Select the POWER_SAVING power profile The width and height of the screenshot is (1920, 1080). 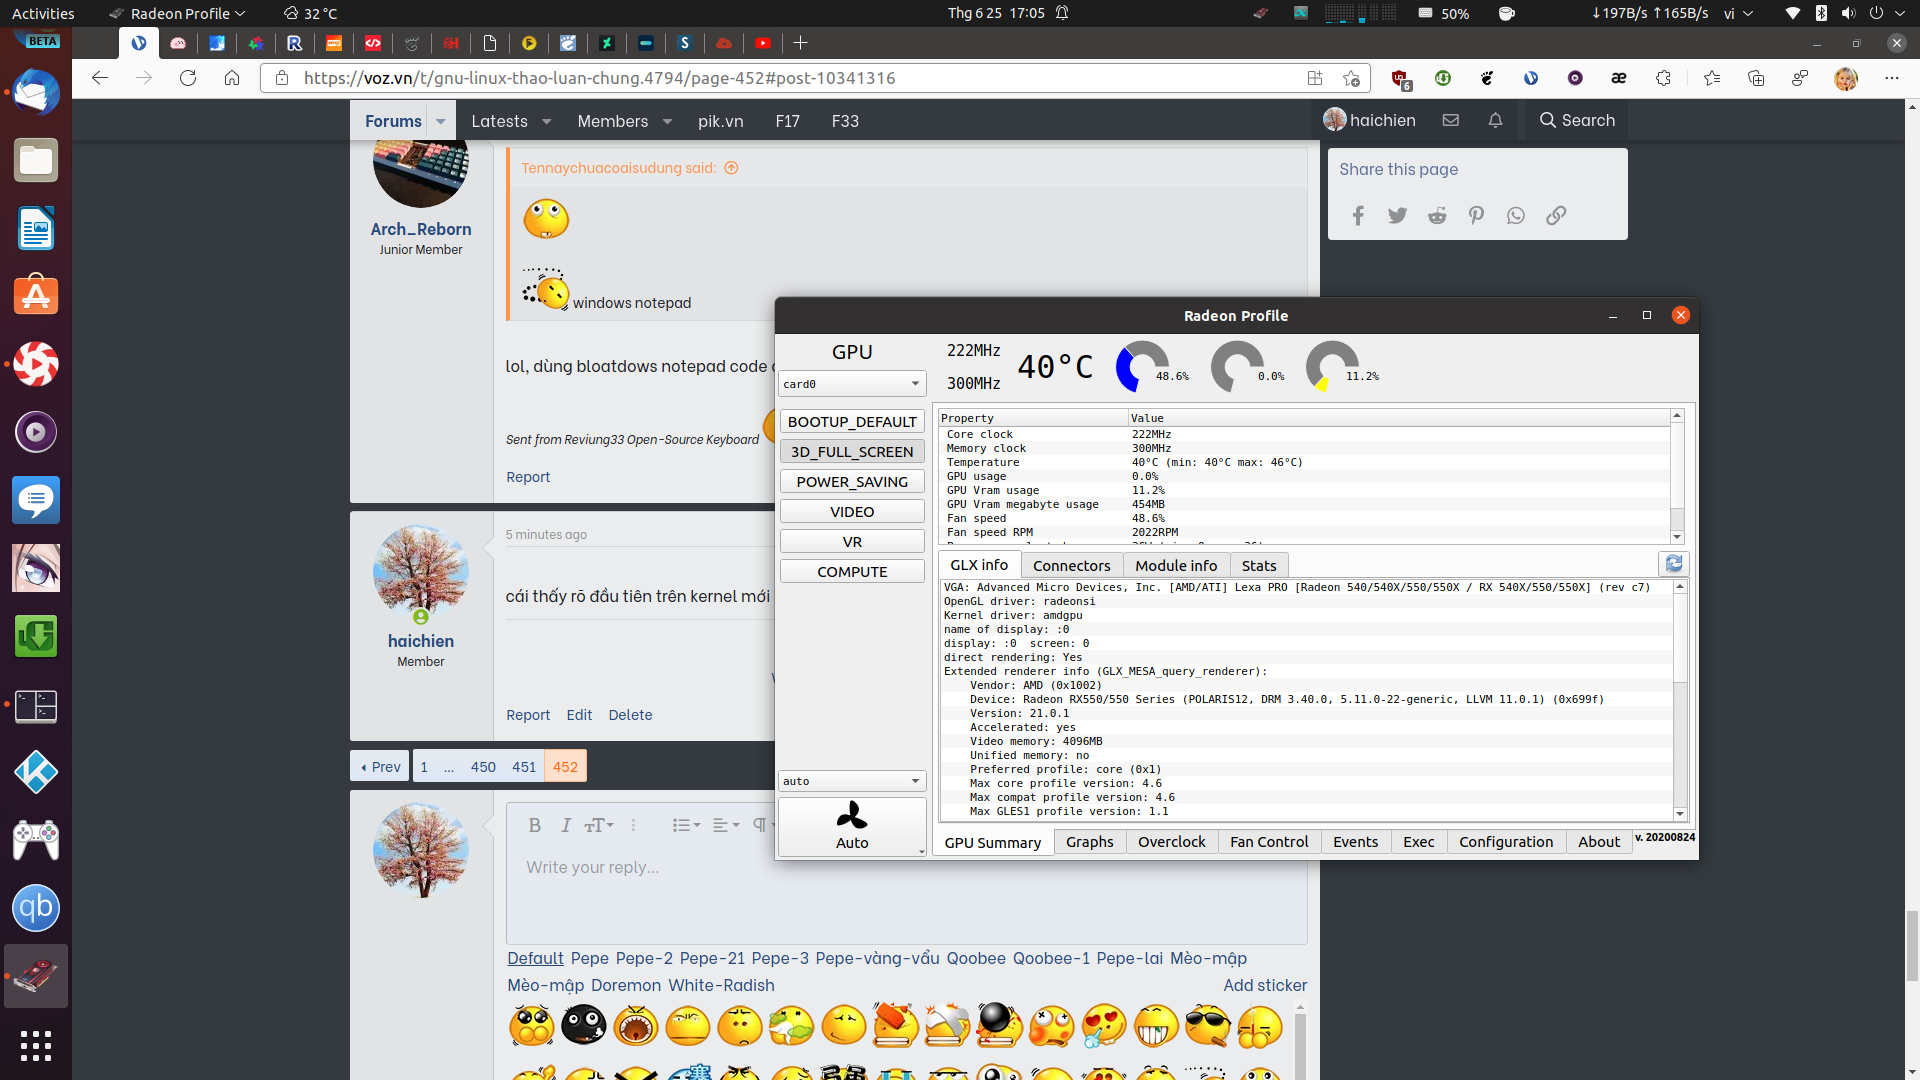click(852, 482)
